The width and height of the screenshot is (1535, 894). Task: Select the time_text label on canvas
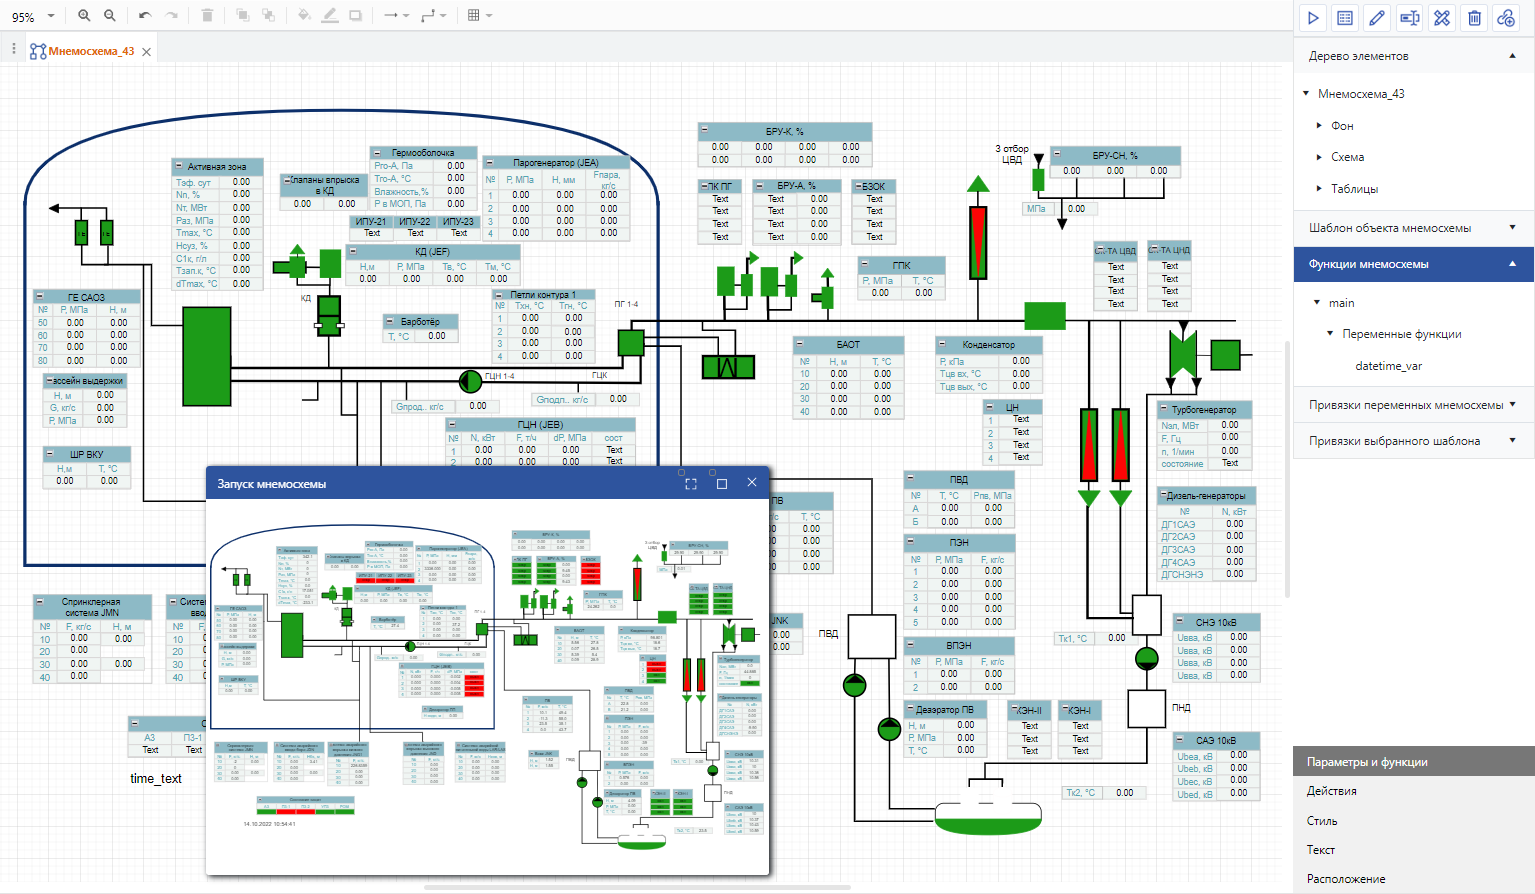(156, 779)
